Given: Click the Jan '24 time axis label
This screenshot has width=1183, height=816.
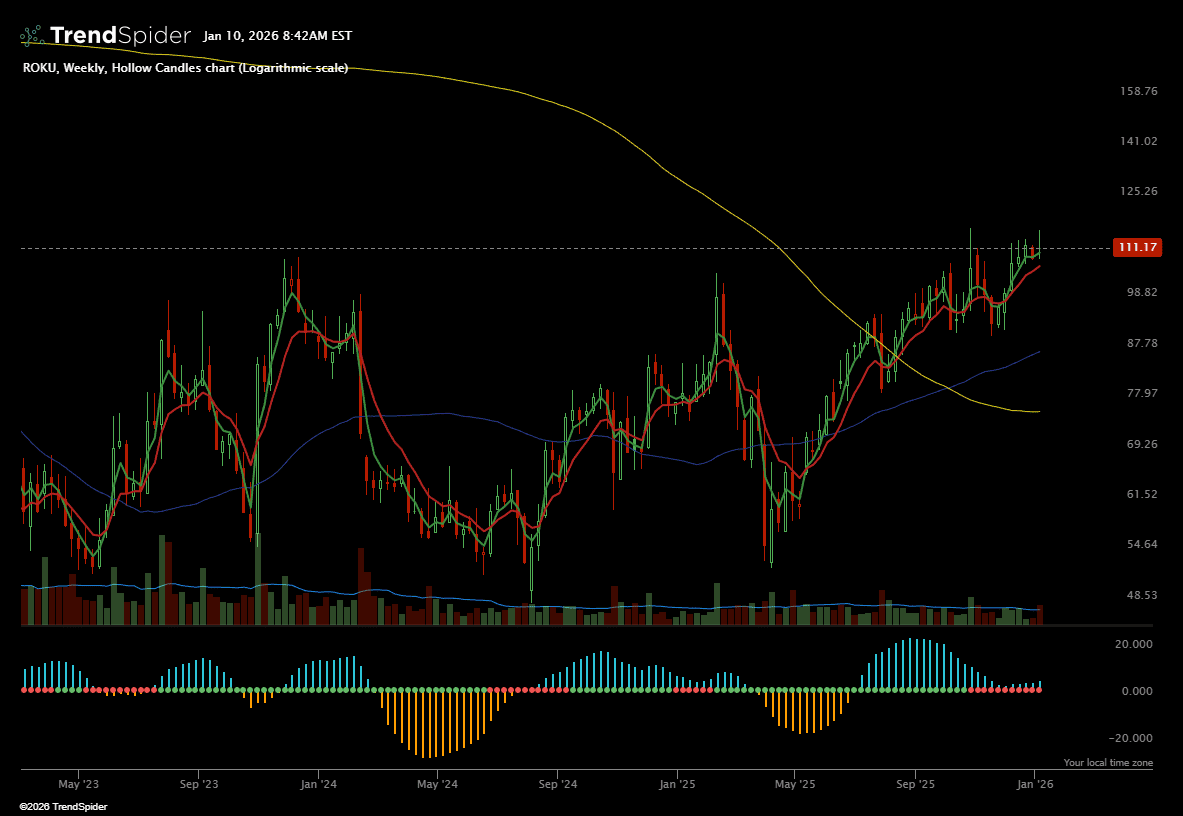Looking at the screenshot, I should [x=317, y=785].
